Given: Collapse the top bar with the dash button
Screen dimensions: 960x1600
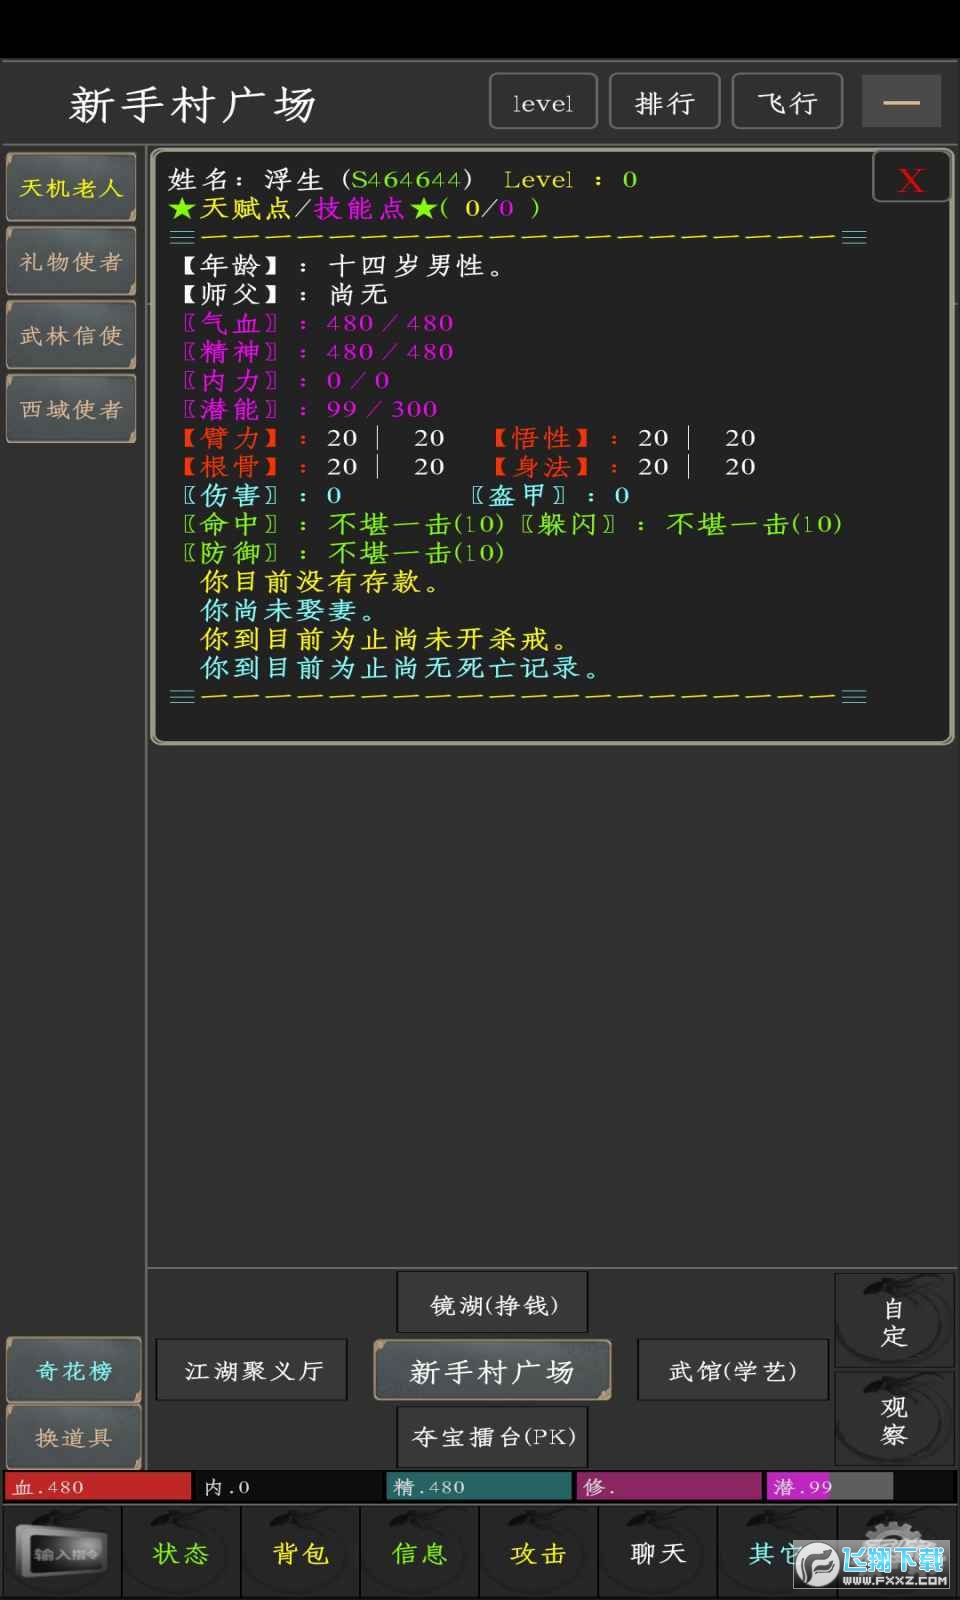Looking at the screenshot, I should point(900,102).
